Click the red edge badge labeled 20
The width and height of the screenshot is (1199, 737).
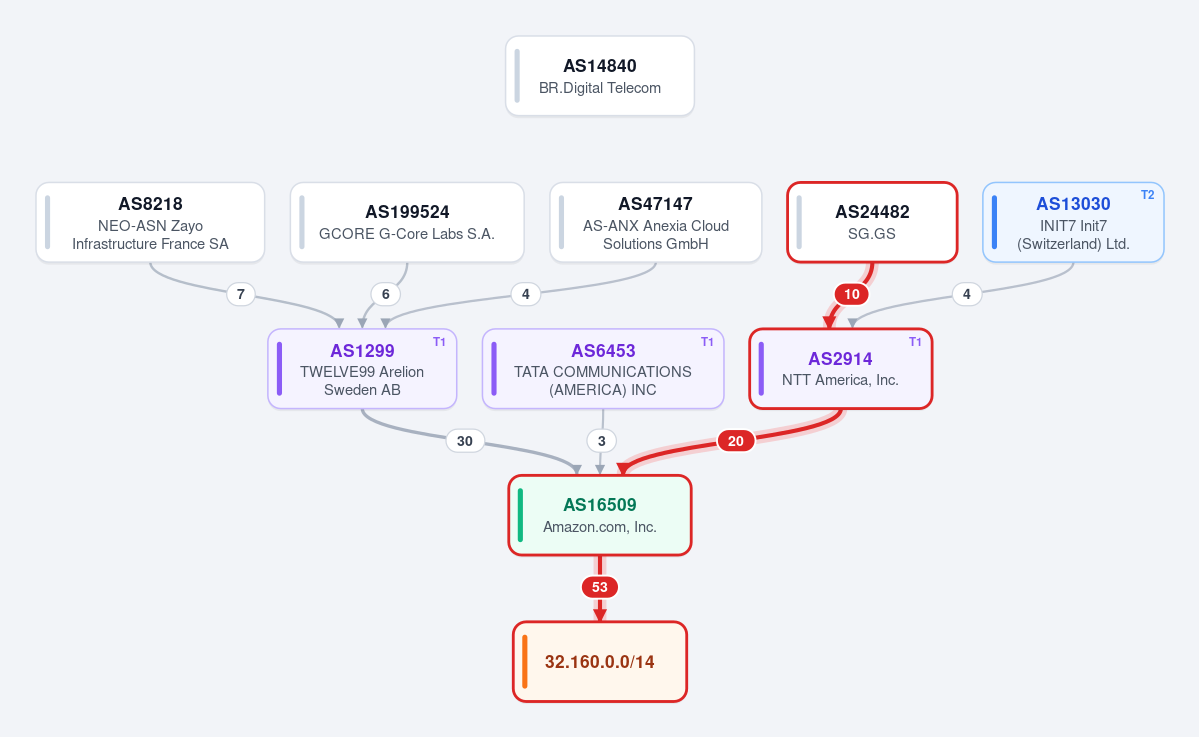click(736, 441)
